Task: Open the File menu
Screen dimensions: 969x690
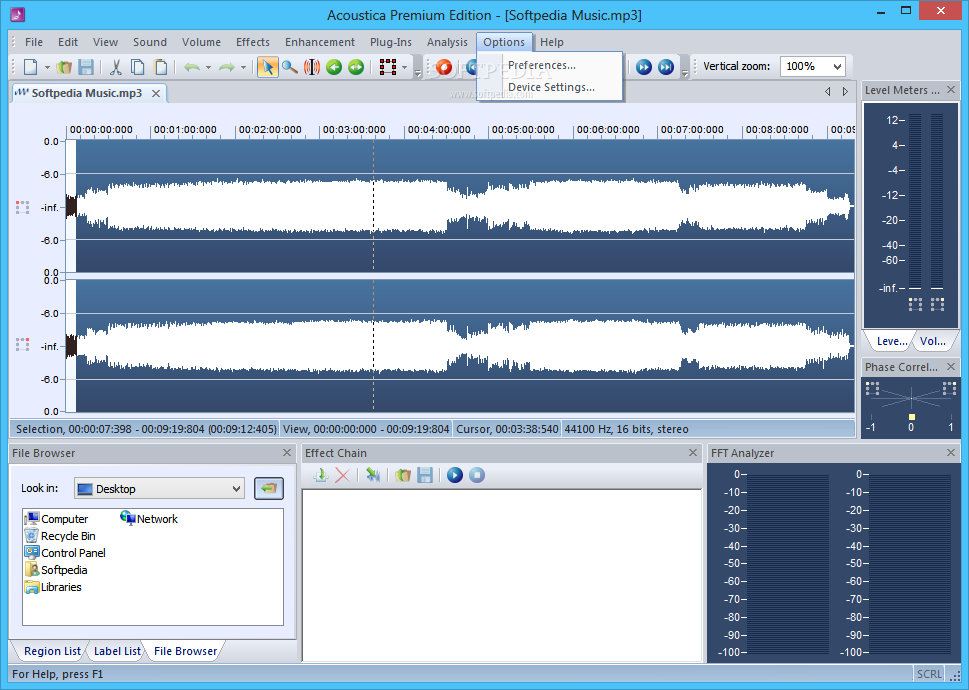Action: pos(34,42)
